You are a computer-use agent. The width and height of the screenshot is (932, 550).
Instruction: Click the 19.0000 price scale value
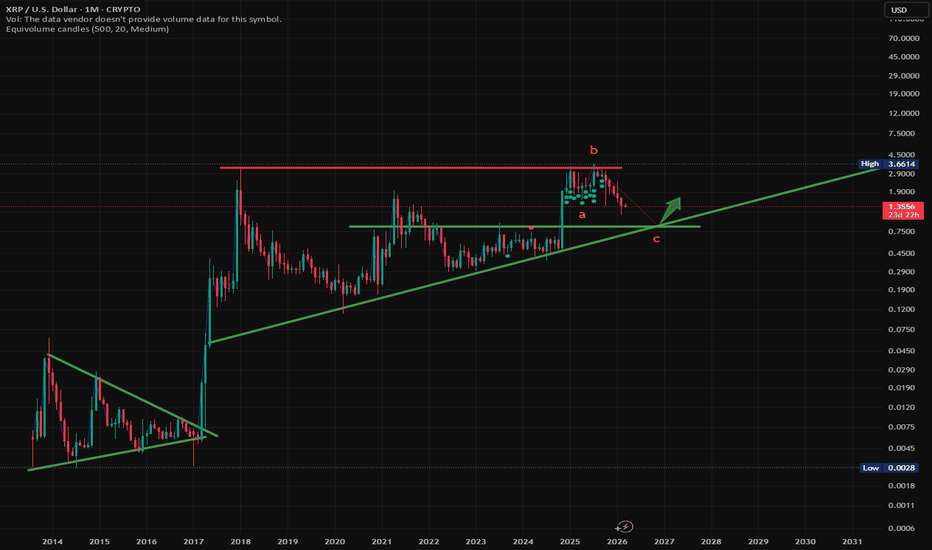903,93
